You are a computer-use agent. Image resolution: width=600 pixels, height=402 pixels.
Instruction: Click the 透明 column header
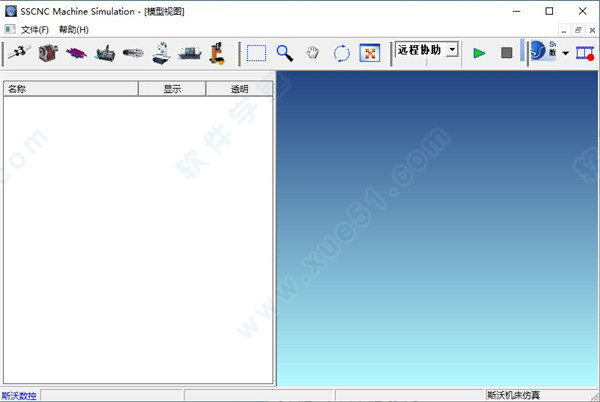239,89
